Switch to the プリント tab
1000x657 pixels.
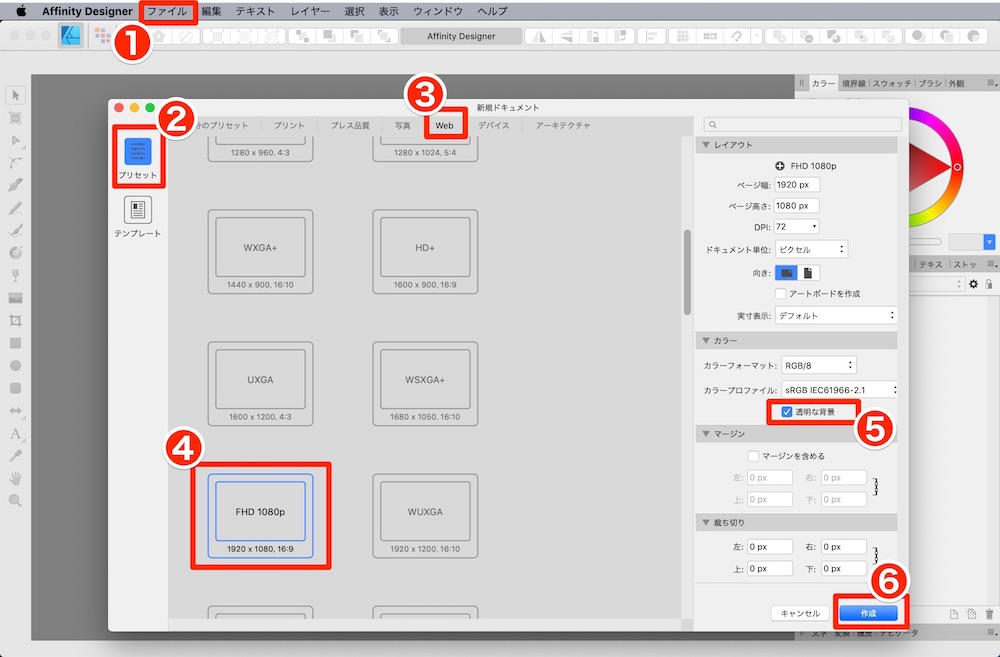click(x=289, y=126)
